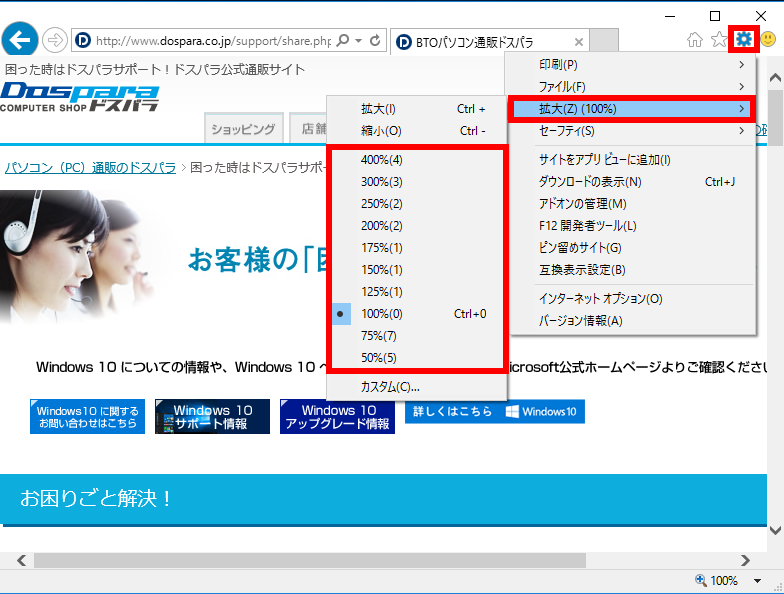This screenshot has width=784, height=594.
Task: Set zoom to 300%(3)
Action: point(417,182)
